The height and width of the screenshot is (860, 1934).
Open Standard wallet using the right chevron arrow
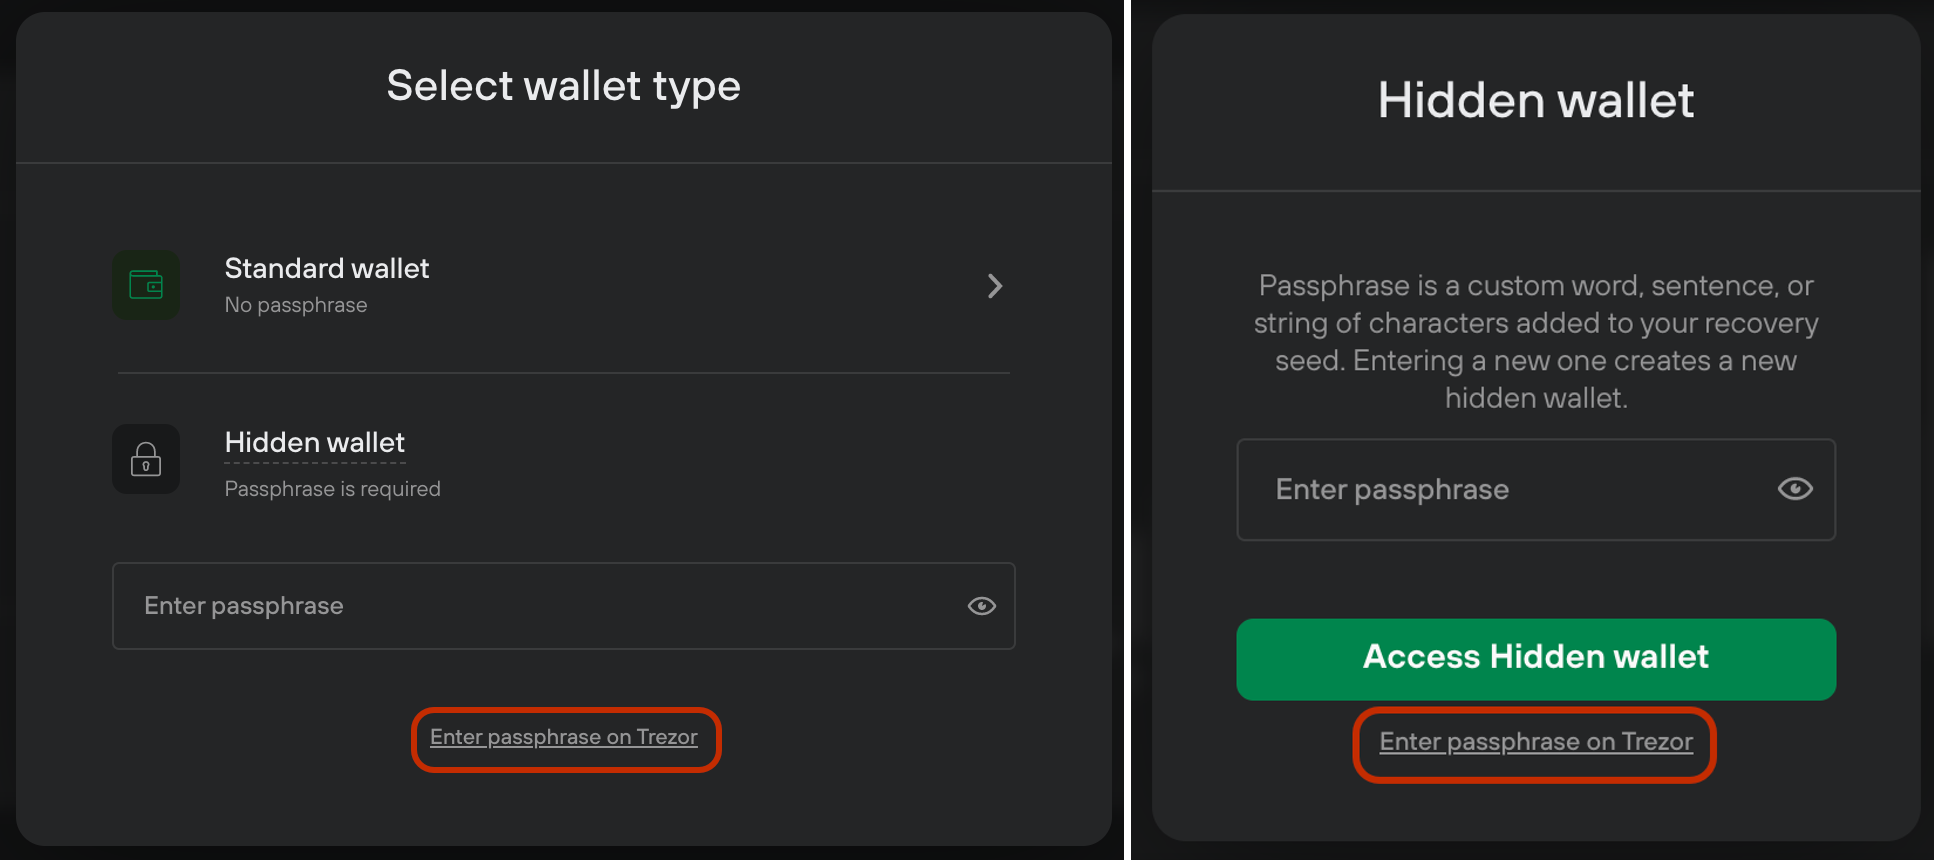click(x=995, y=286)
